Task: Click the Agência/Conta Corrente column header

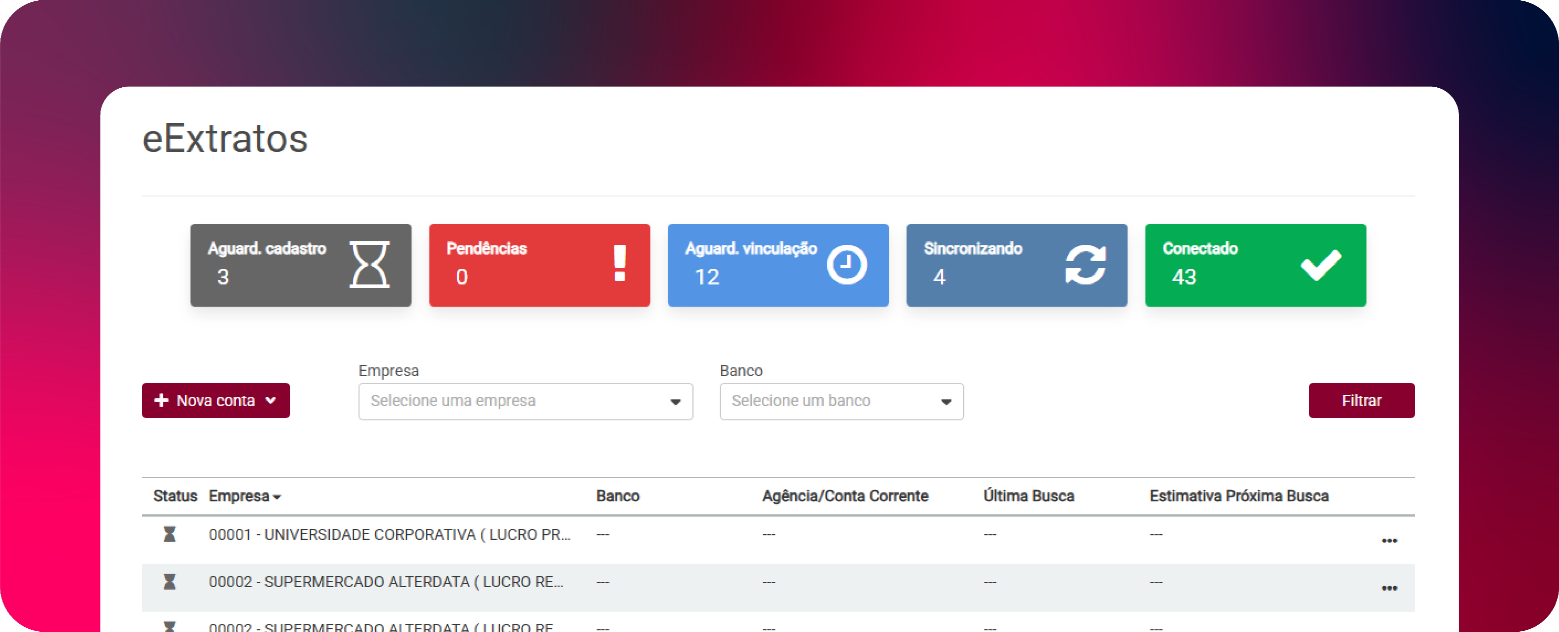Action: pyautogui.click(x=845, y=496)
